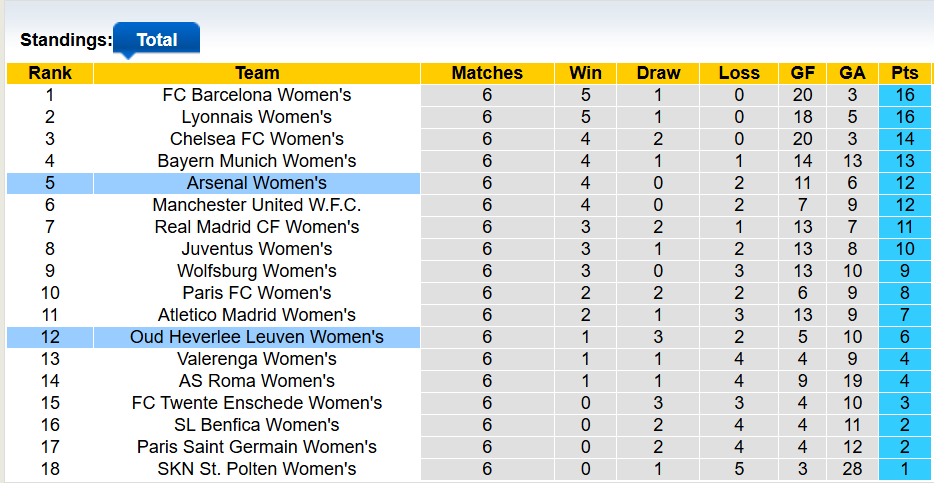Click Paris FC Women's team name

[x=257, y=293]
